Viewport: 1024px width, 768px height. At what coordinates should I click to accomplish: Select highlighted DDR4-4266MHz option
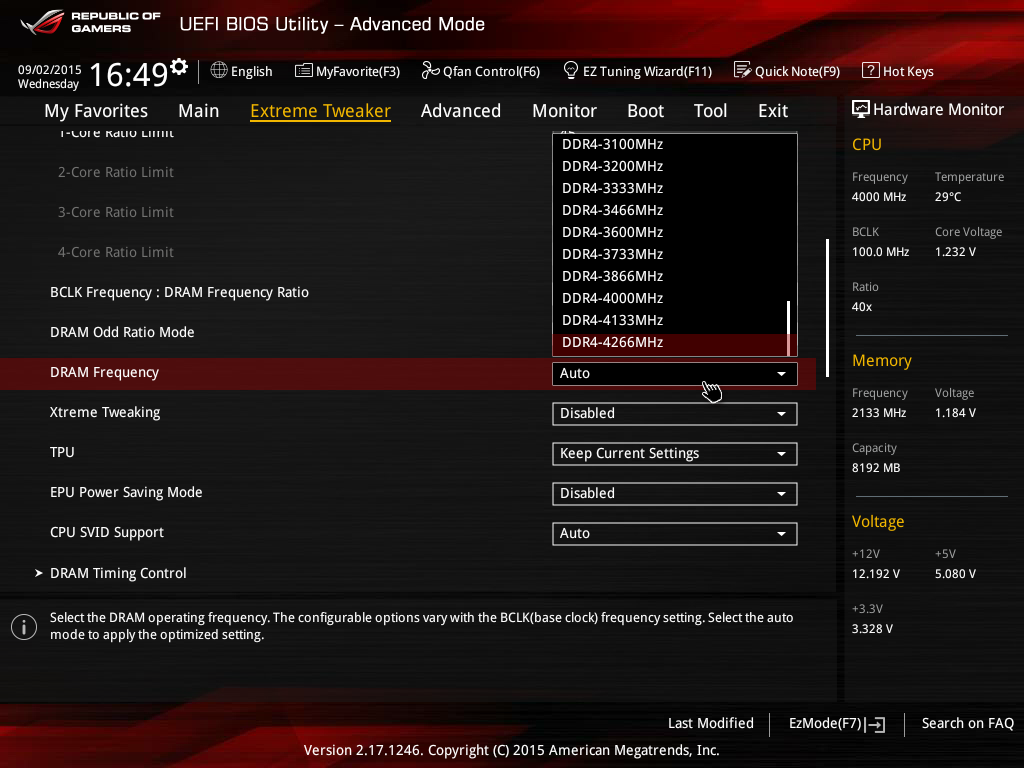pyautogui.click(x=670, y=343)
